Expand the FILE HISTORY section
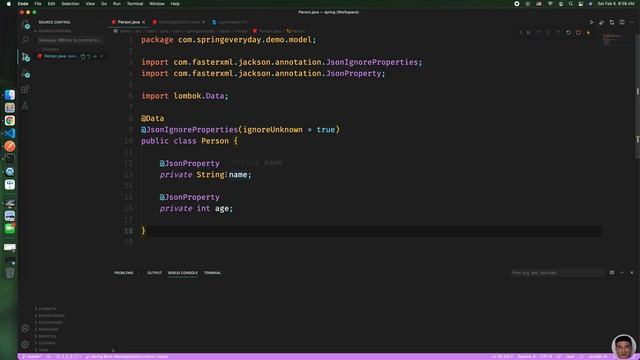640x360 pixels. (49, 323)
